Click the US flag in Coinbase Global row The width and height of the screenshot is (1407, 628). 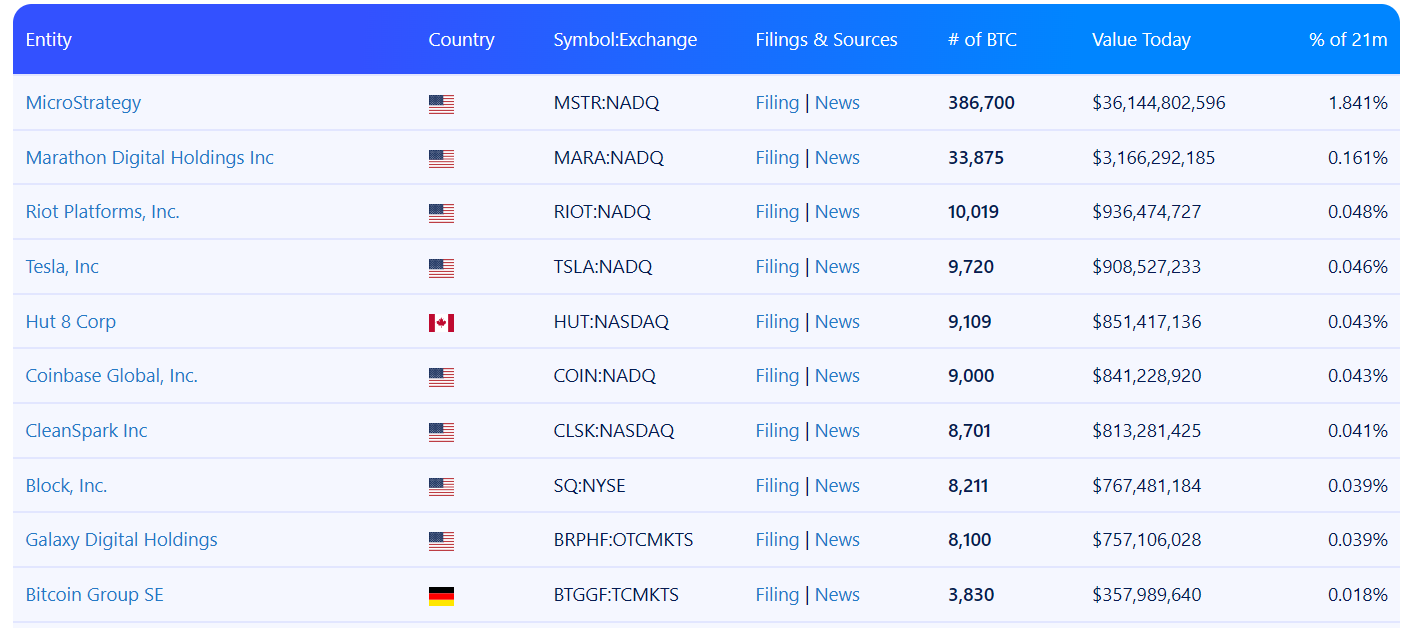coord(441,377)
